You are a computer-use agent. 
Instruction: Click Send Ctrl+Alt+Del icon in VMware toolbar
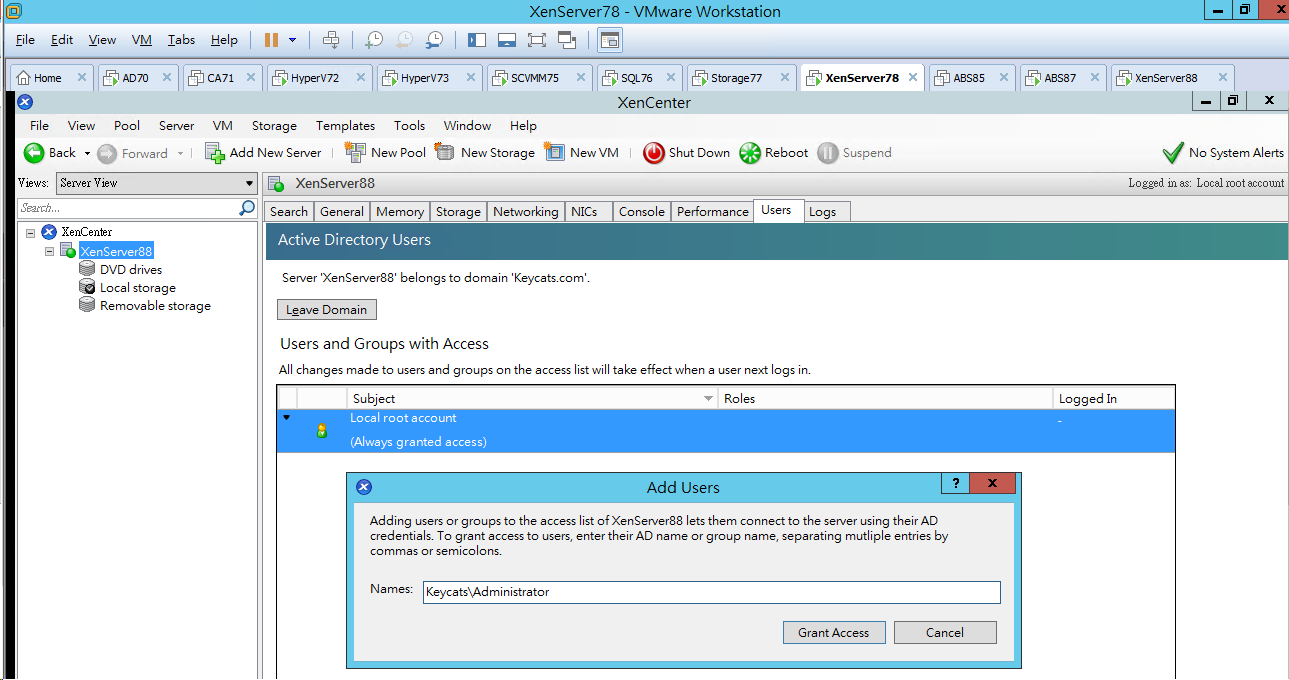(x=331, y=40)
